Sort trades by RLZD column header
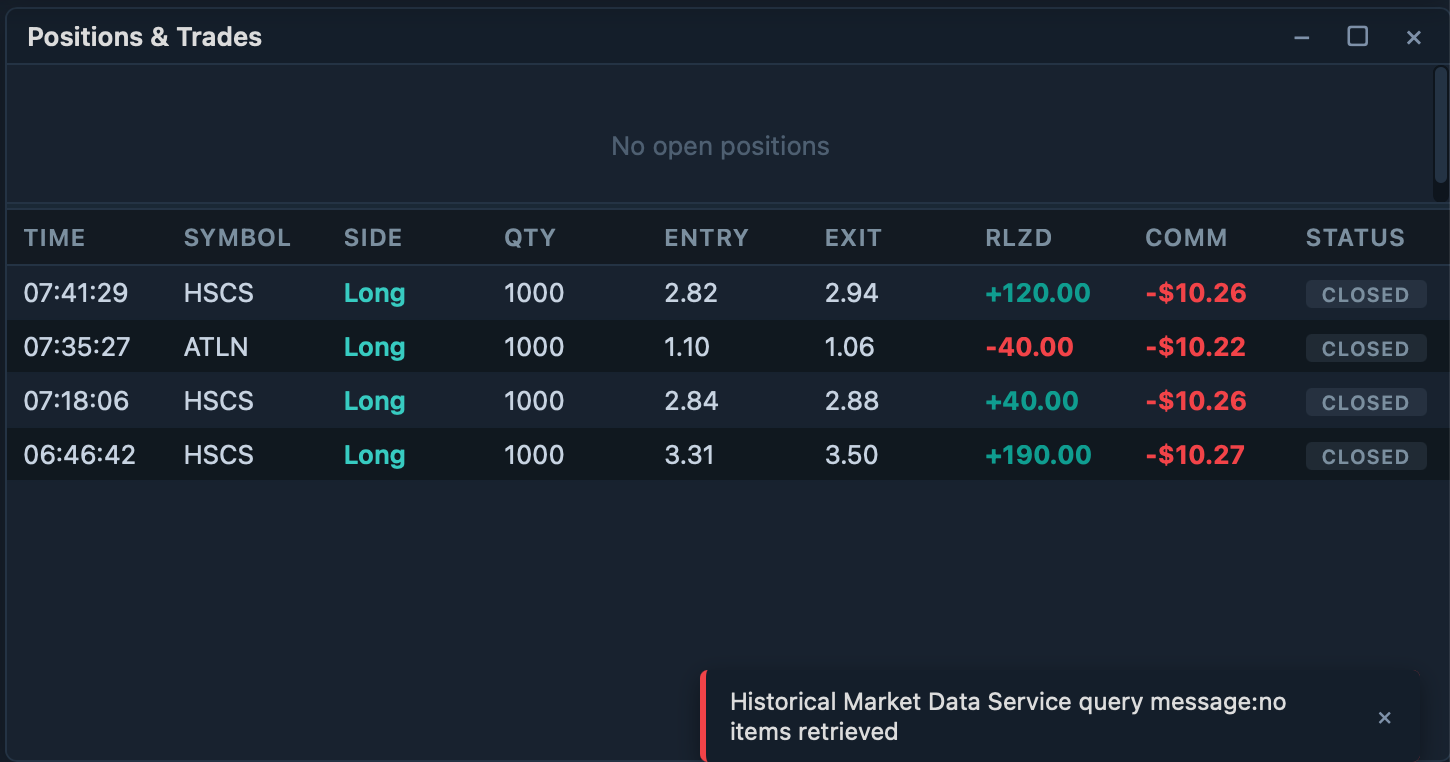Viewport: 1450px width, 762px height. 1019,238
